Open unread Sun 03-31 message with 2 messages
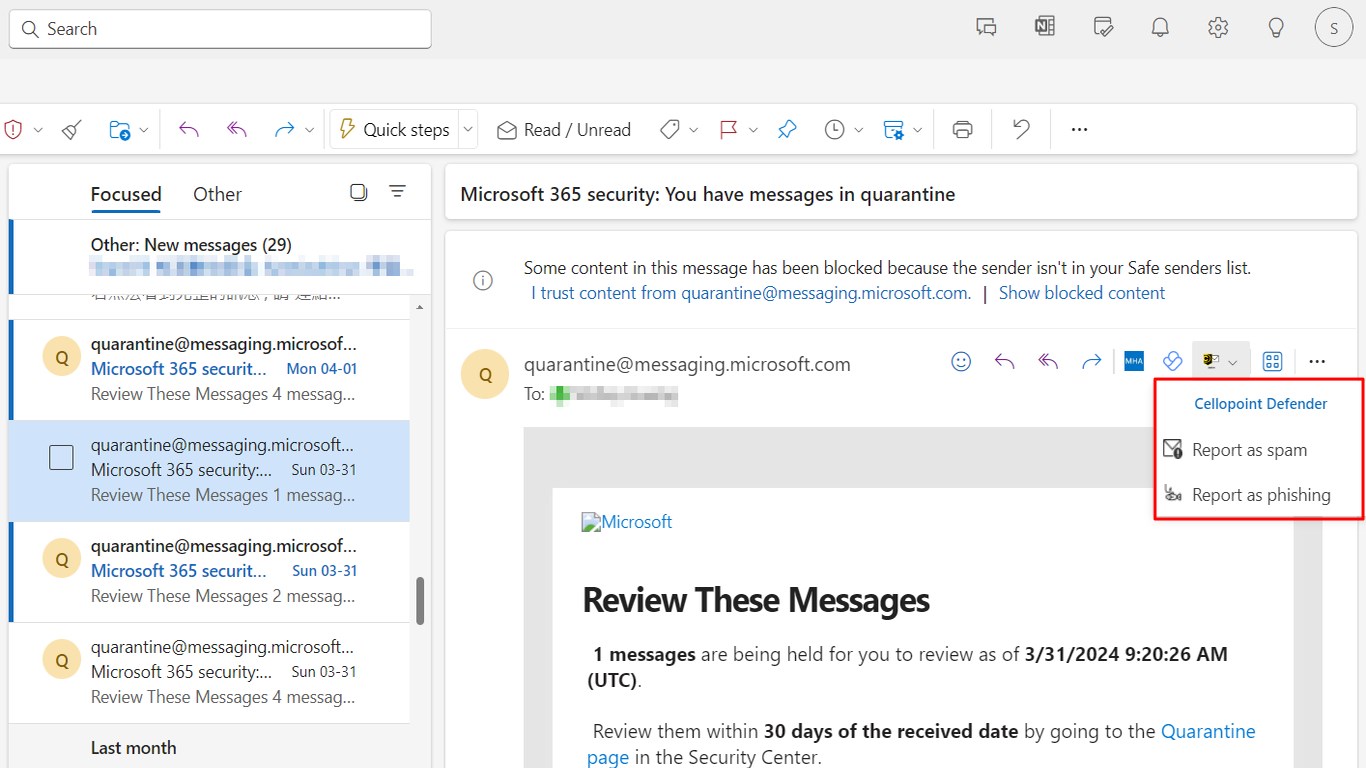This screenshot has width=1366, height=768. click(209, 571)
